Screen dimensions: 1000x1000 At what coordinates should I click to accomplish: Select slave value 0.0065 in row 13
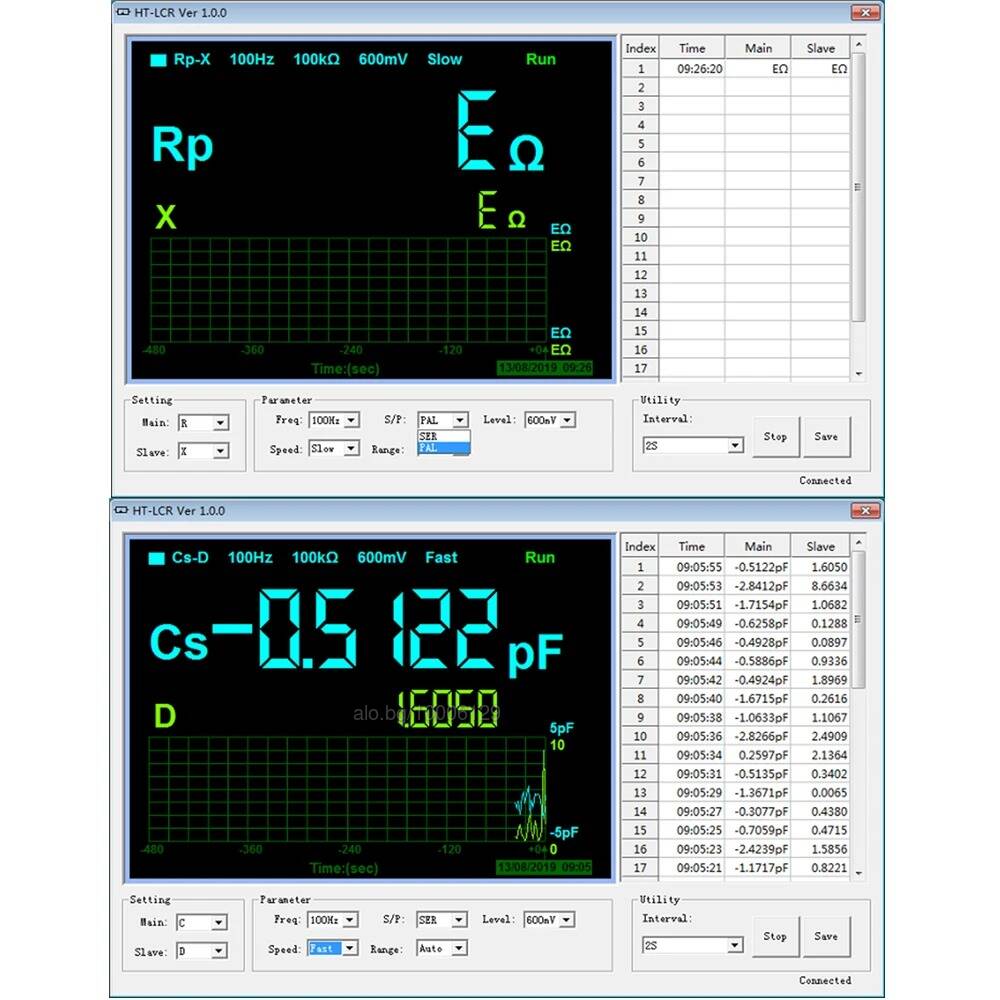[820, 793]
